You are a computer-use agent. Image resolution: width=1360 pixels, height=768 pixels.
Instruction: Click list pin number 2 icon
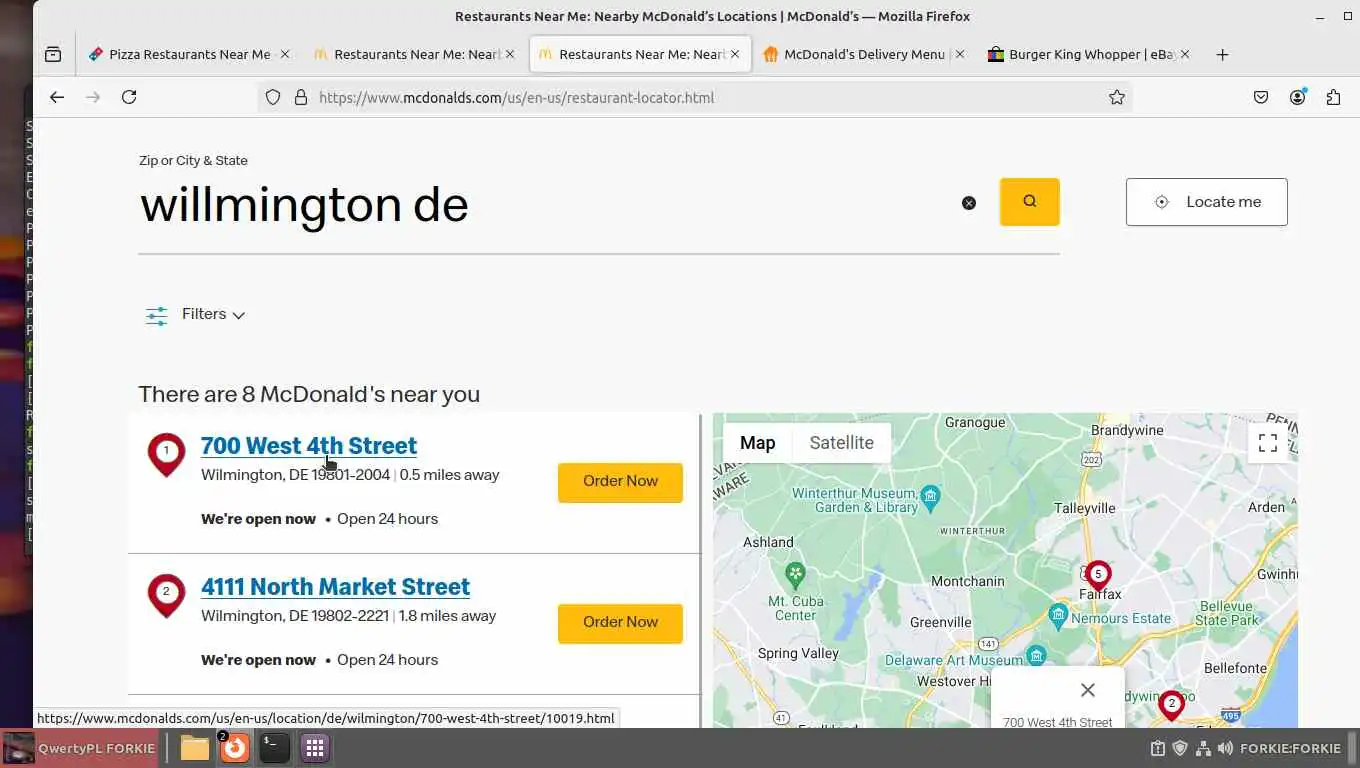point(166,595)
